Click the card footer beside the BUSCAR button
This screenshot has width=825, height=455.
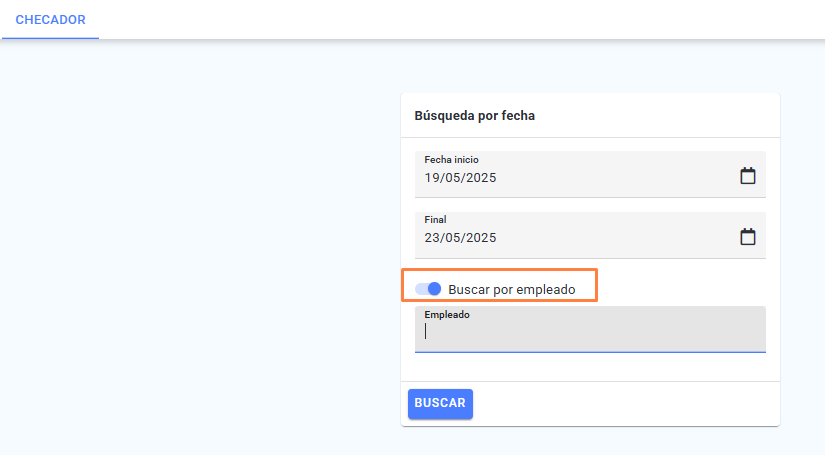(626, 403)
